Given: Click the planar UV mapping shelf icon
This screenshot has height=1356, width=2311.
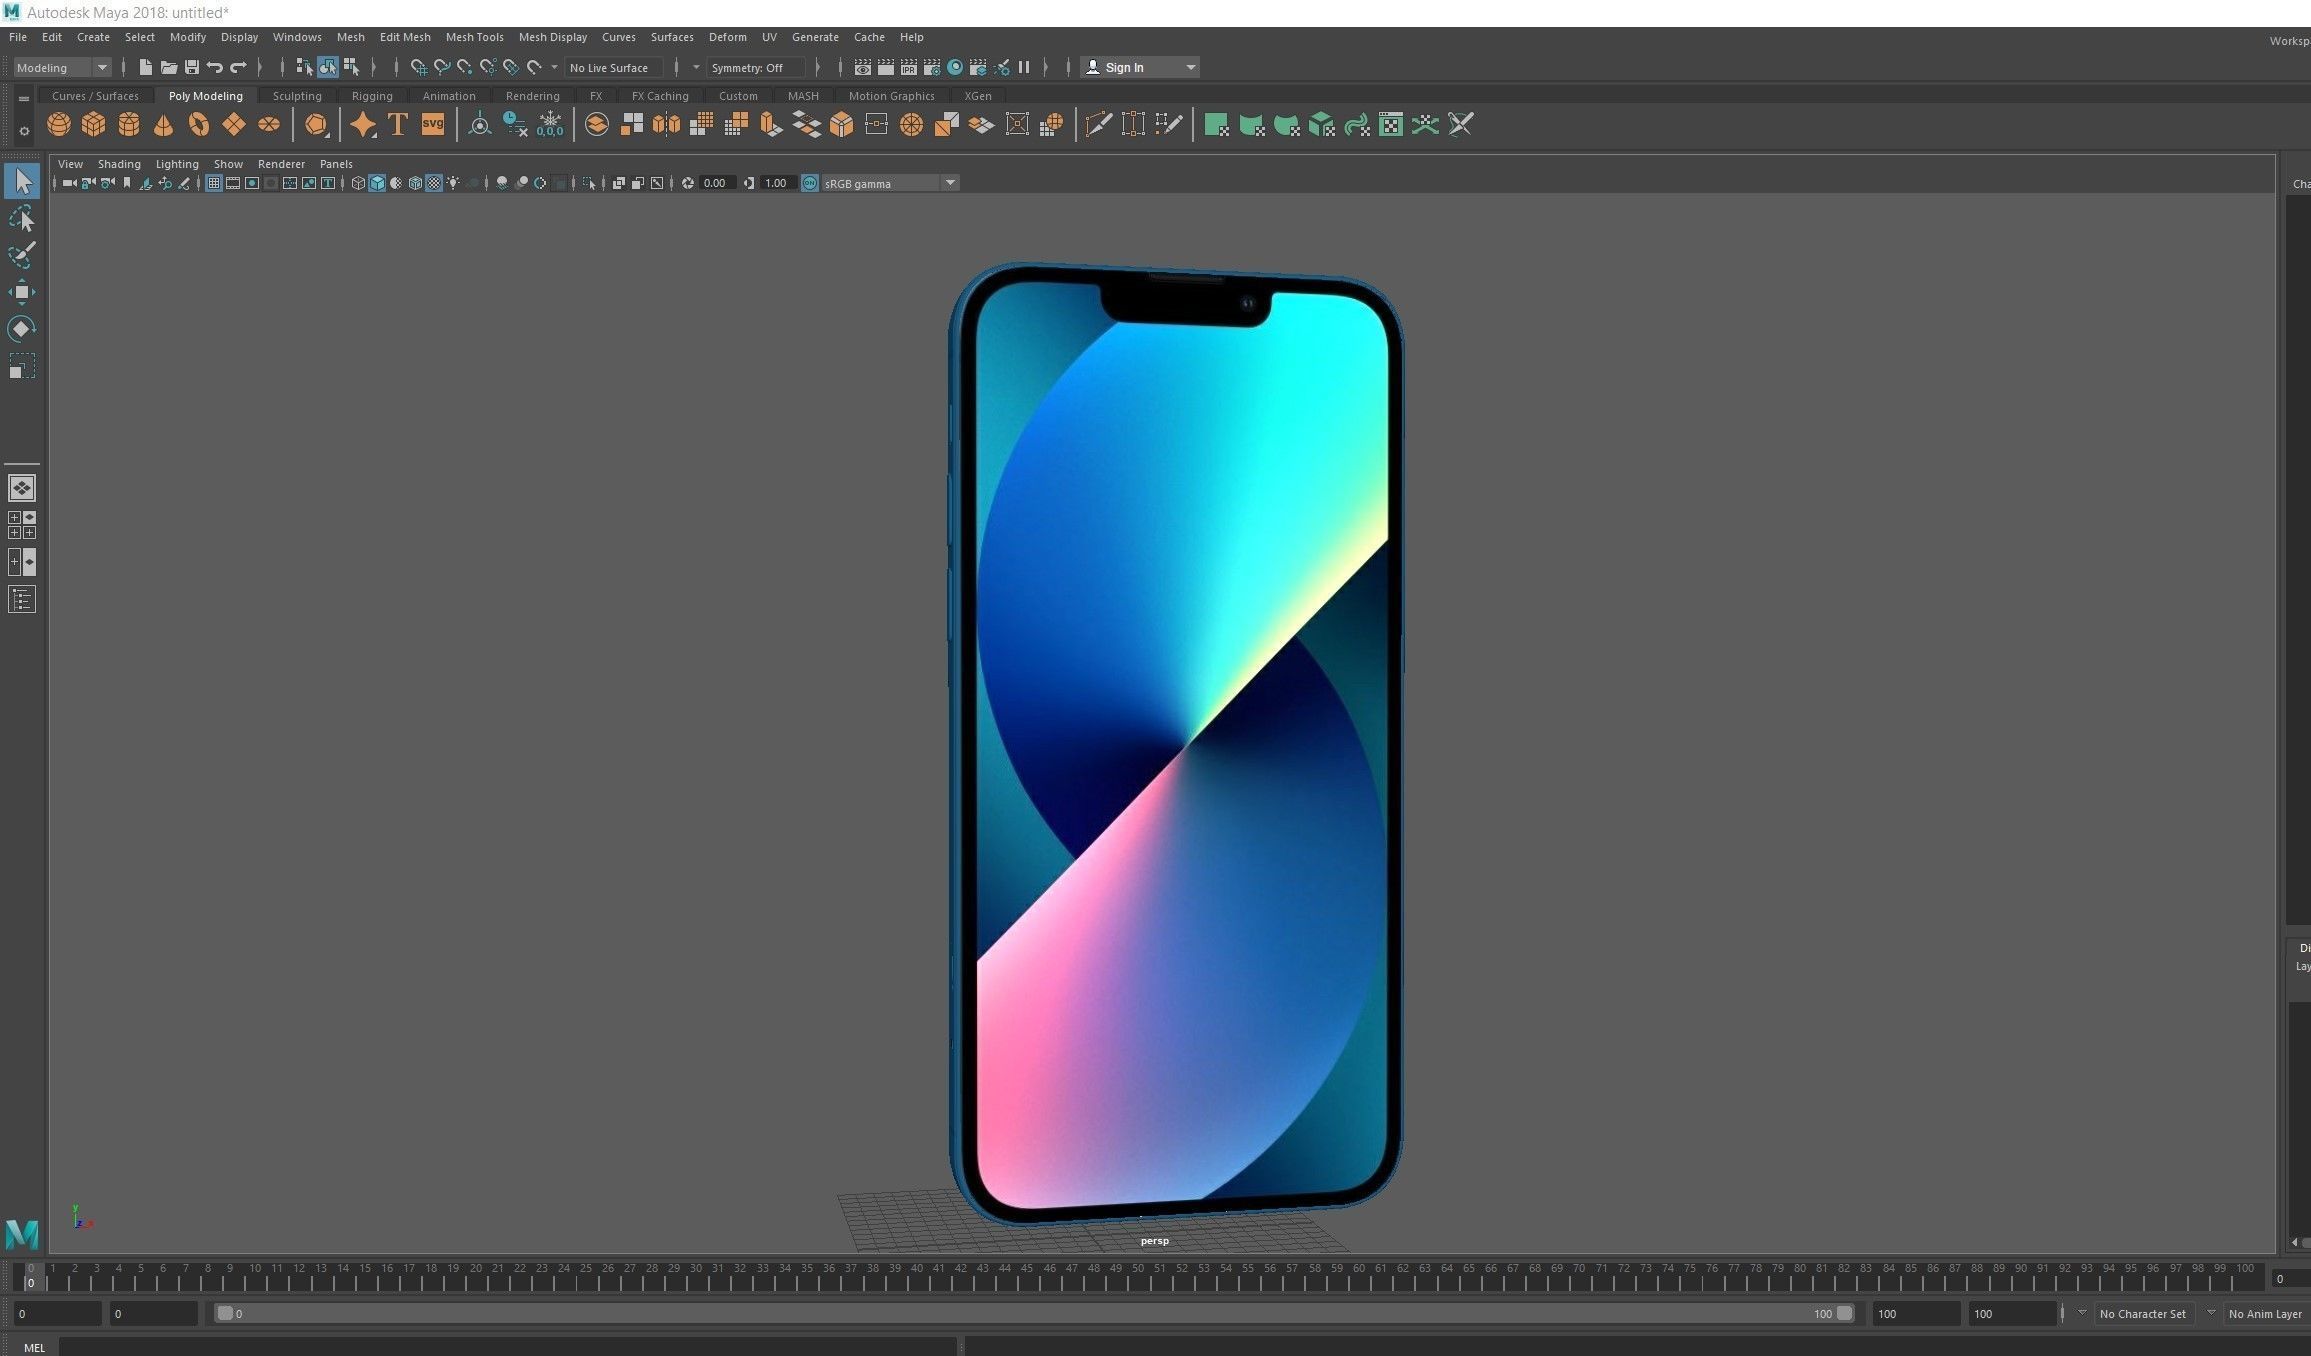Looking at the screenshot, I should point(1216,124).
